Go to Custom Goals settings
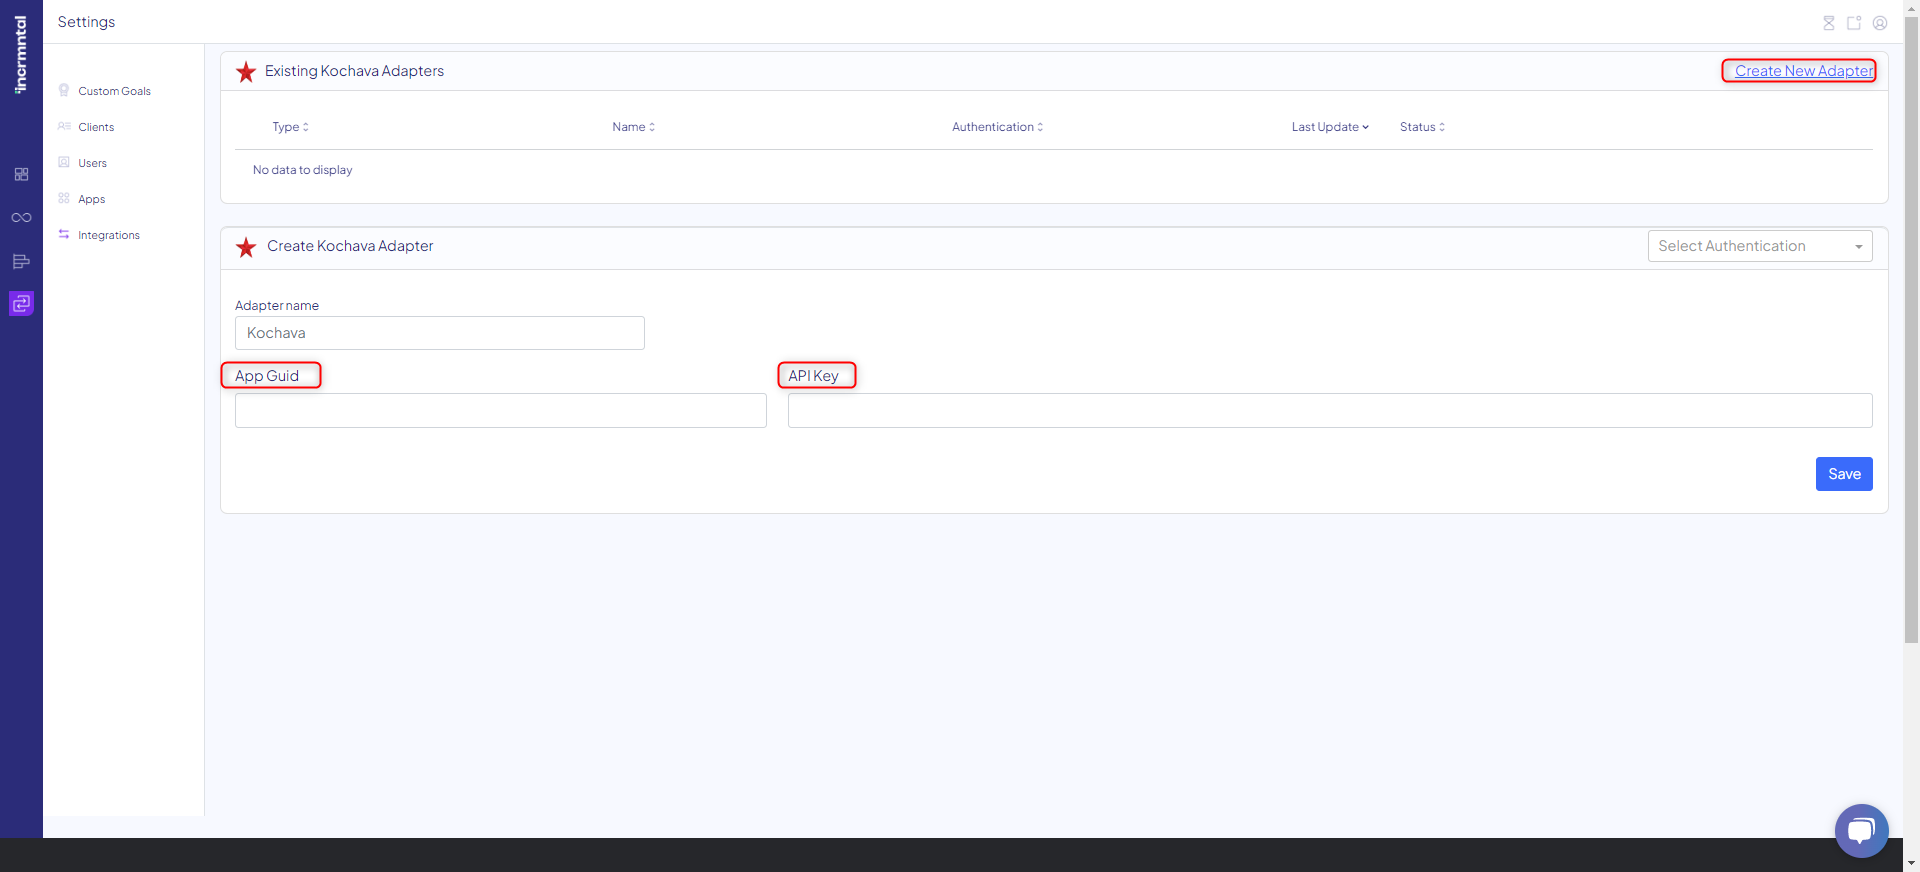The image size is (1920, 872). pyautogui.click(x=114, y=91)
